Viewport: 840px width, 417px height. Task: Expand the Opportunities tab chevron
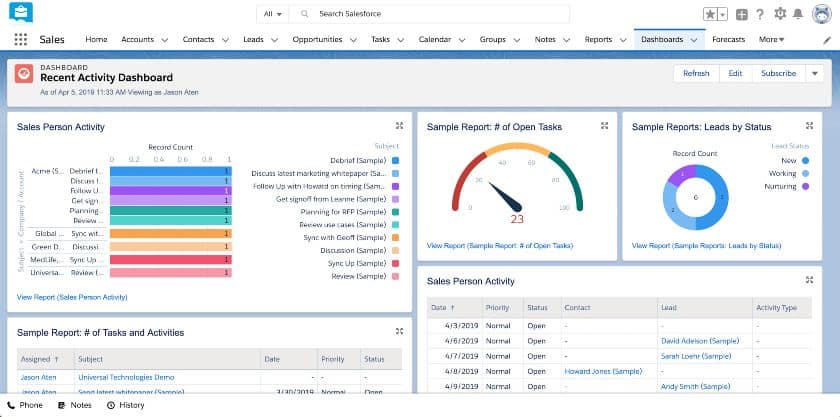pos(353,40)
